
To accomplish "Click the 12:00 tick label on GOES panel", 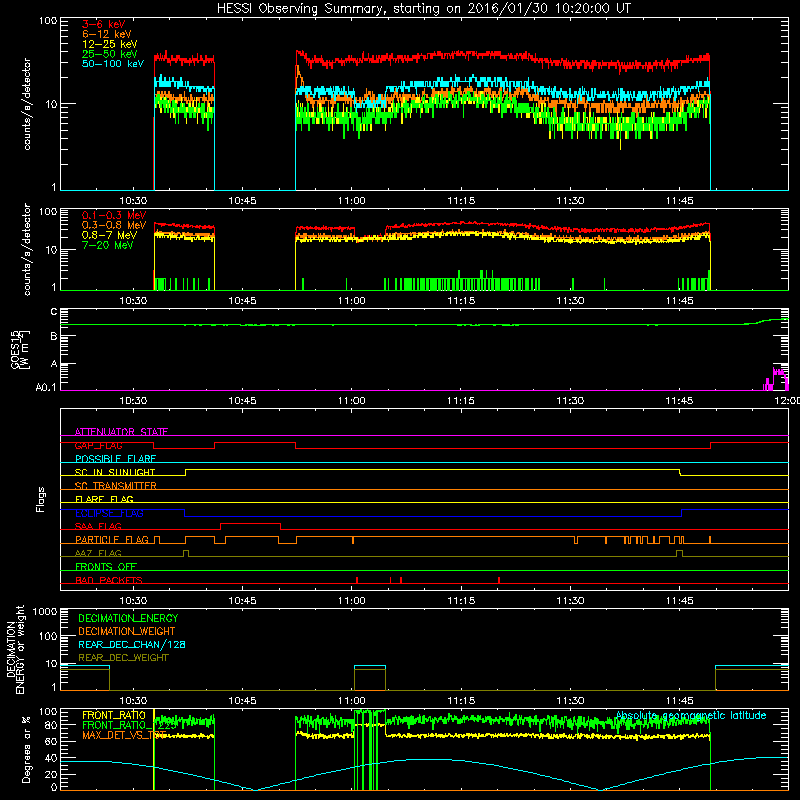I will [789, 401].
